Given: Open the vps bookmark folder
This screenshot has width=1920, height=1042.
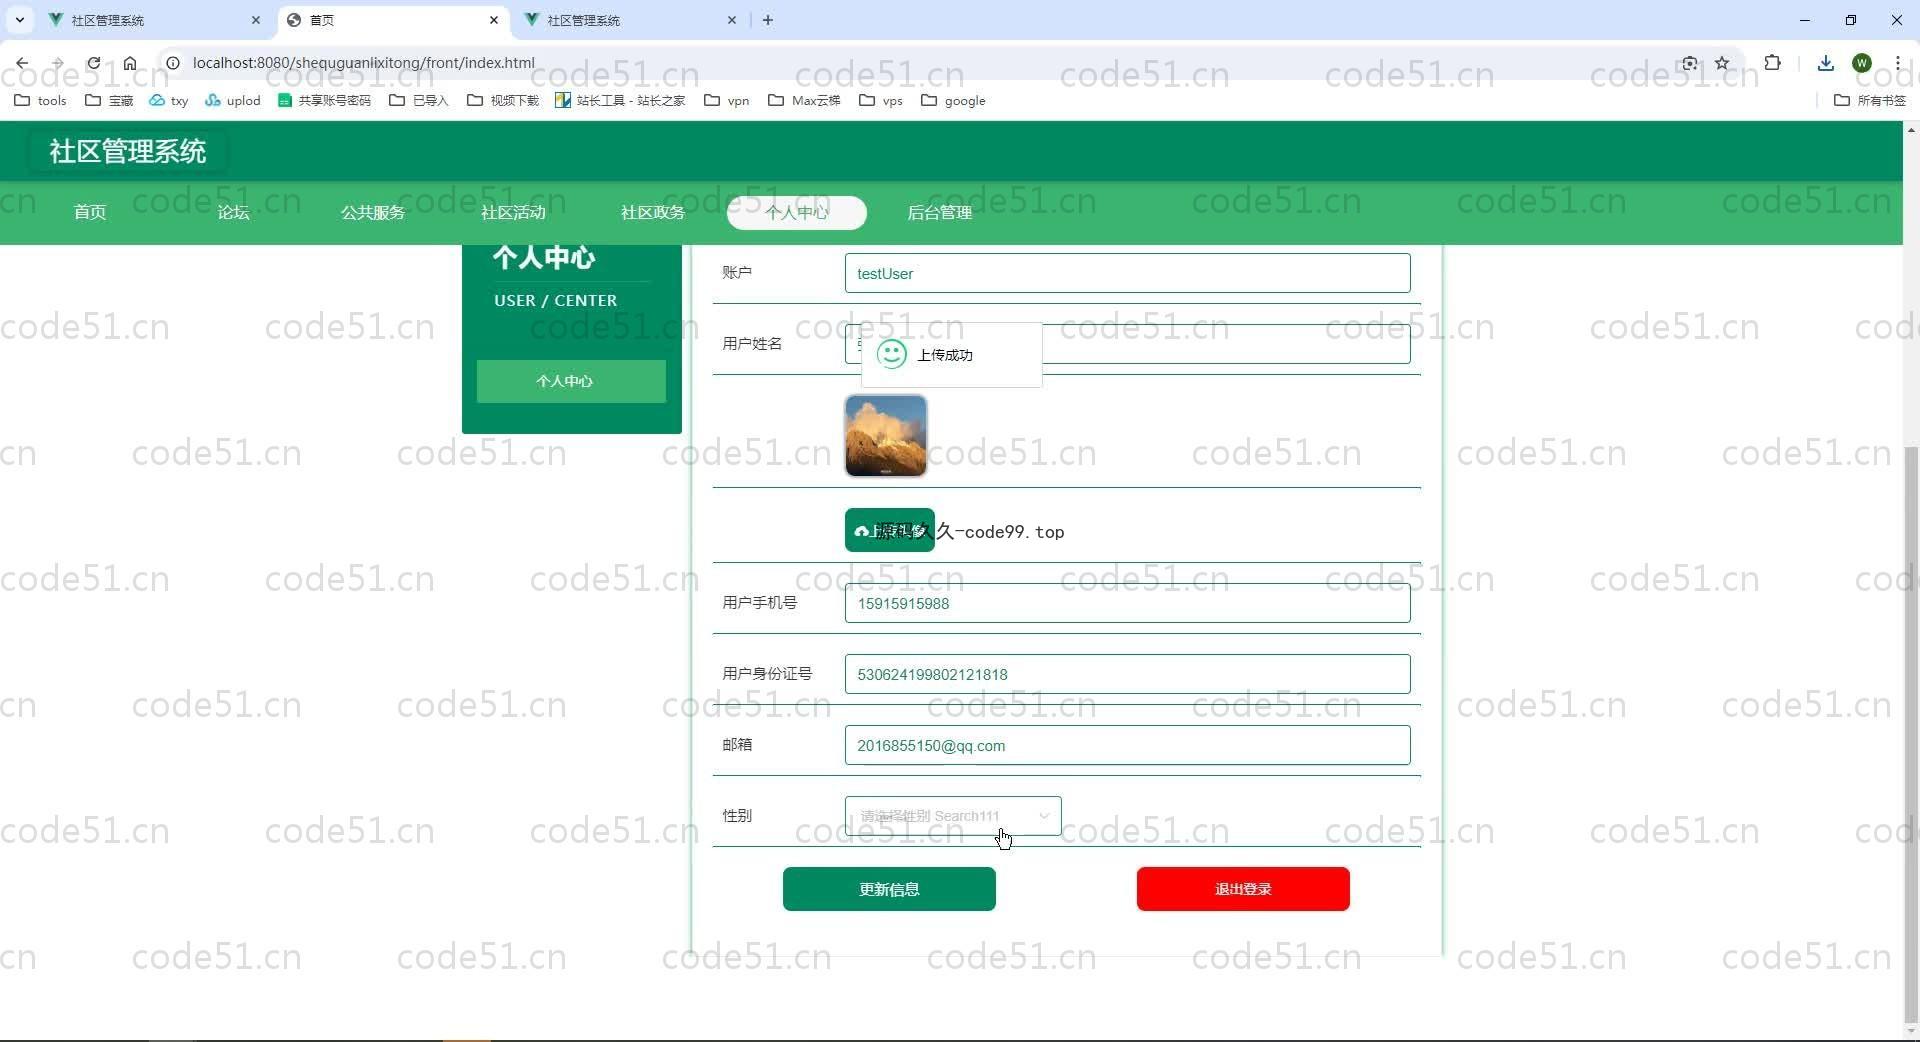Looking at the screenshot, I should tap(881, 100).
